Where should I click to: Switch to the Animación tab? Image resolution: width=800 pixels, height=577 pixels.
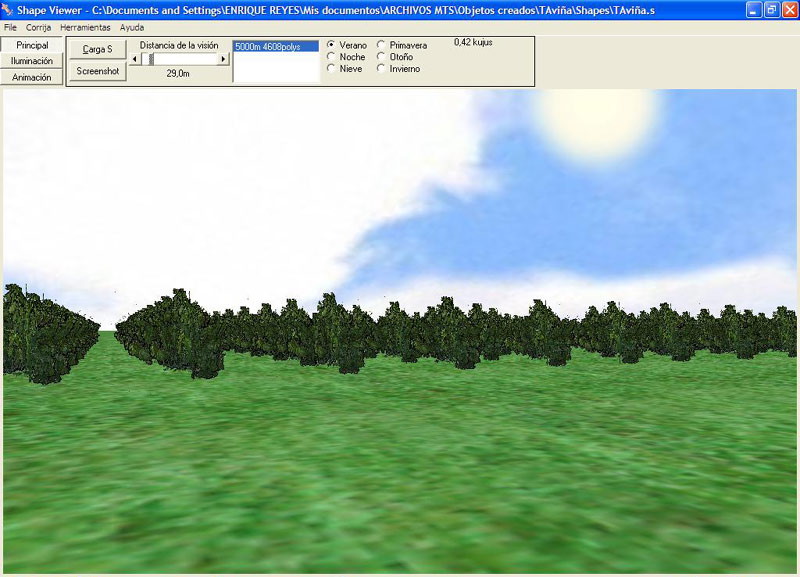coord(32,77)
